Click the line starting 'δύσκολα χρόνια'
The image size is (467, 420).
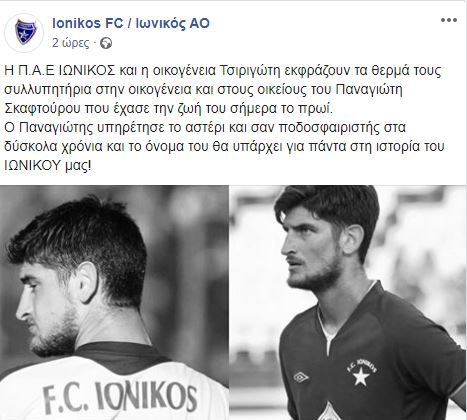224,147
